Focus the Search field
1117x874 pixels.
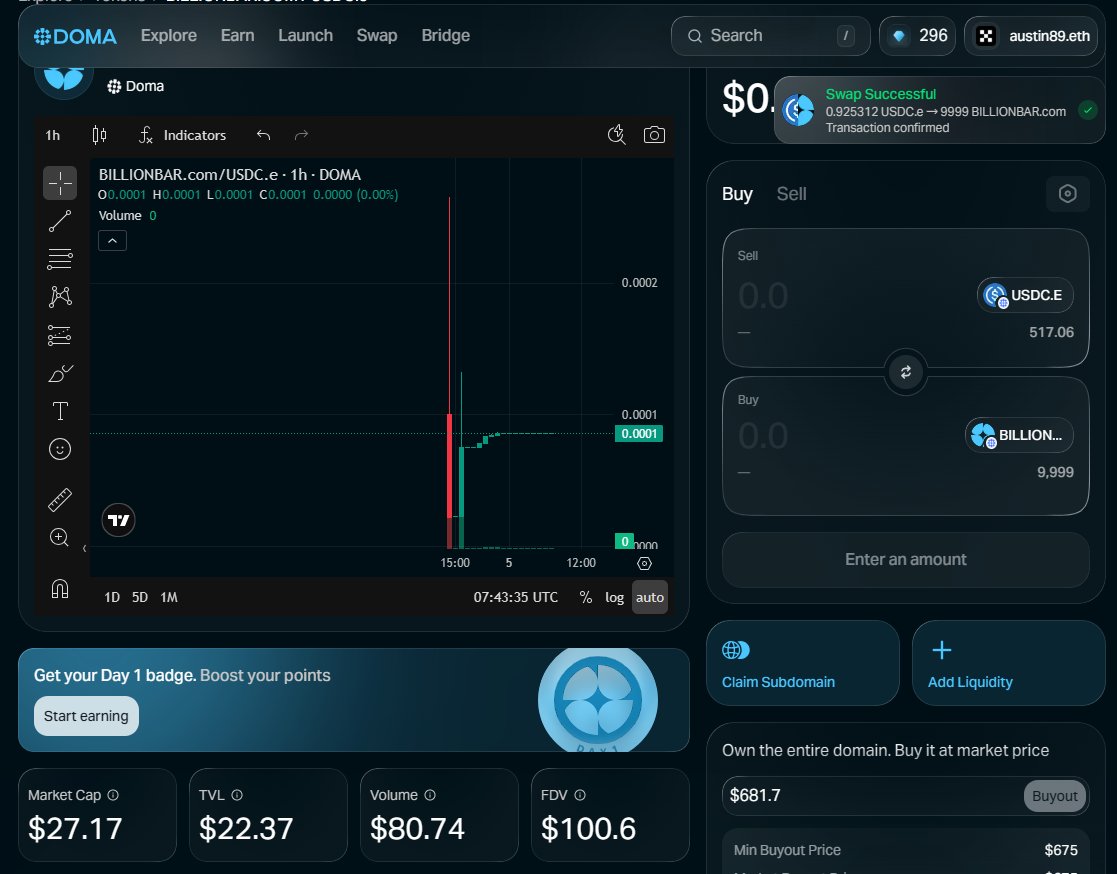pos(771,36)
